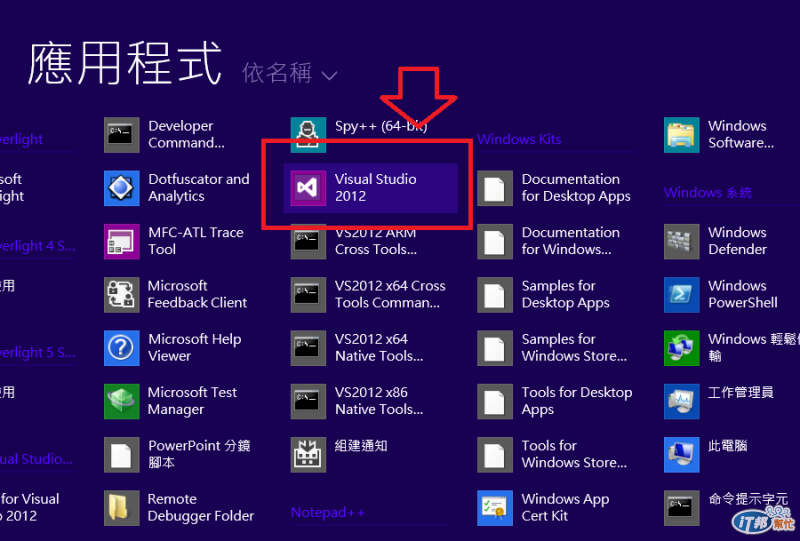Click the 組建通知 label text
Viewport: 800px width, 541px height.
(x=361, y=446)
